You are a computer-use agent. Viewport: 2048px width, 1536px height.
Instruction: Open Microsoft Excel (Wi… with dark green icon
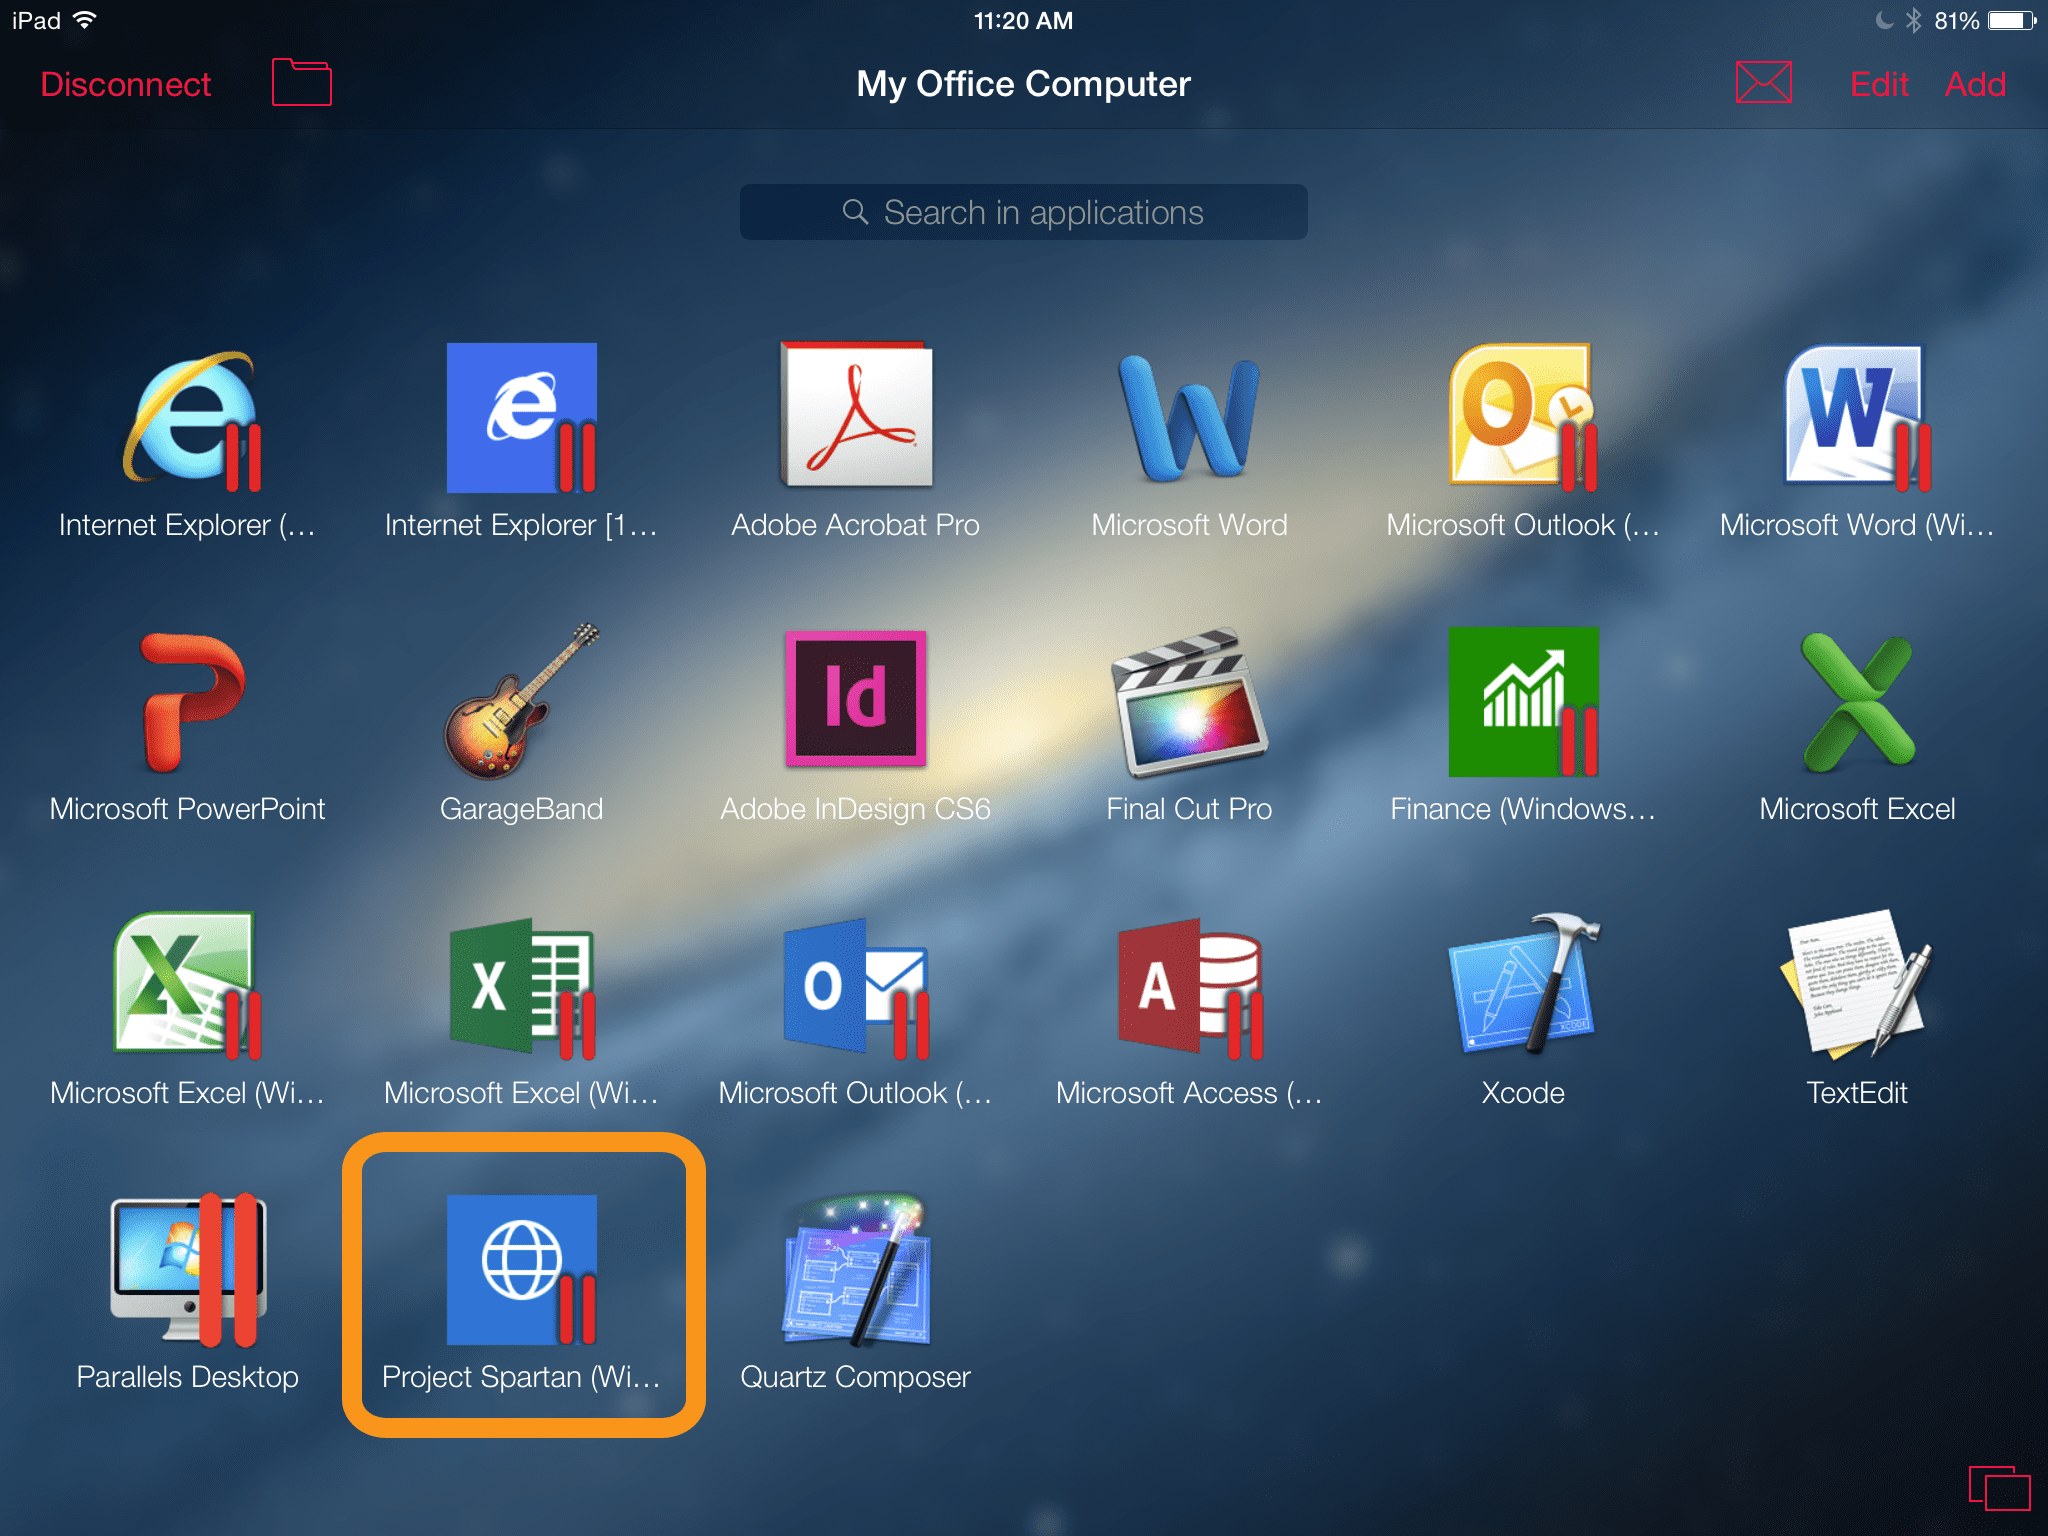tap(521, 987)
